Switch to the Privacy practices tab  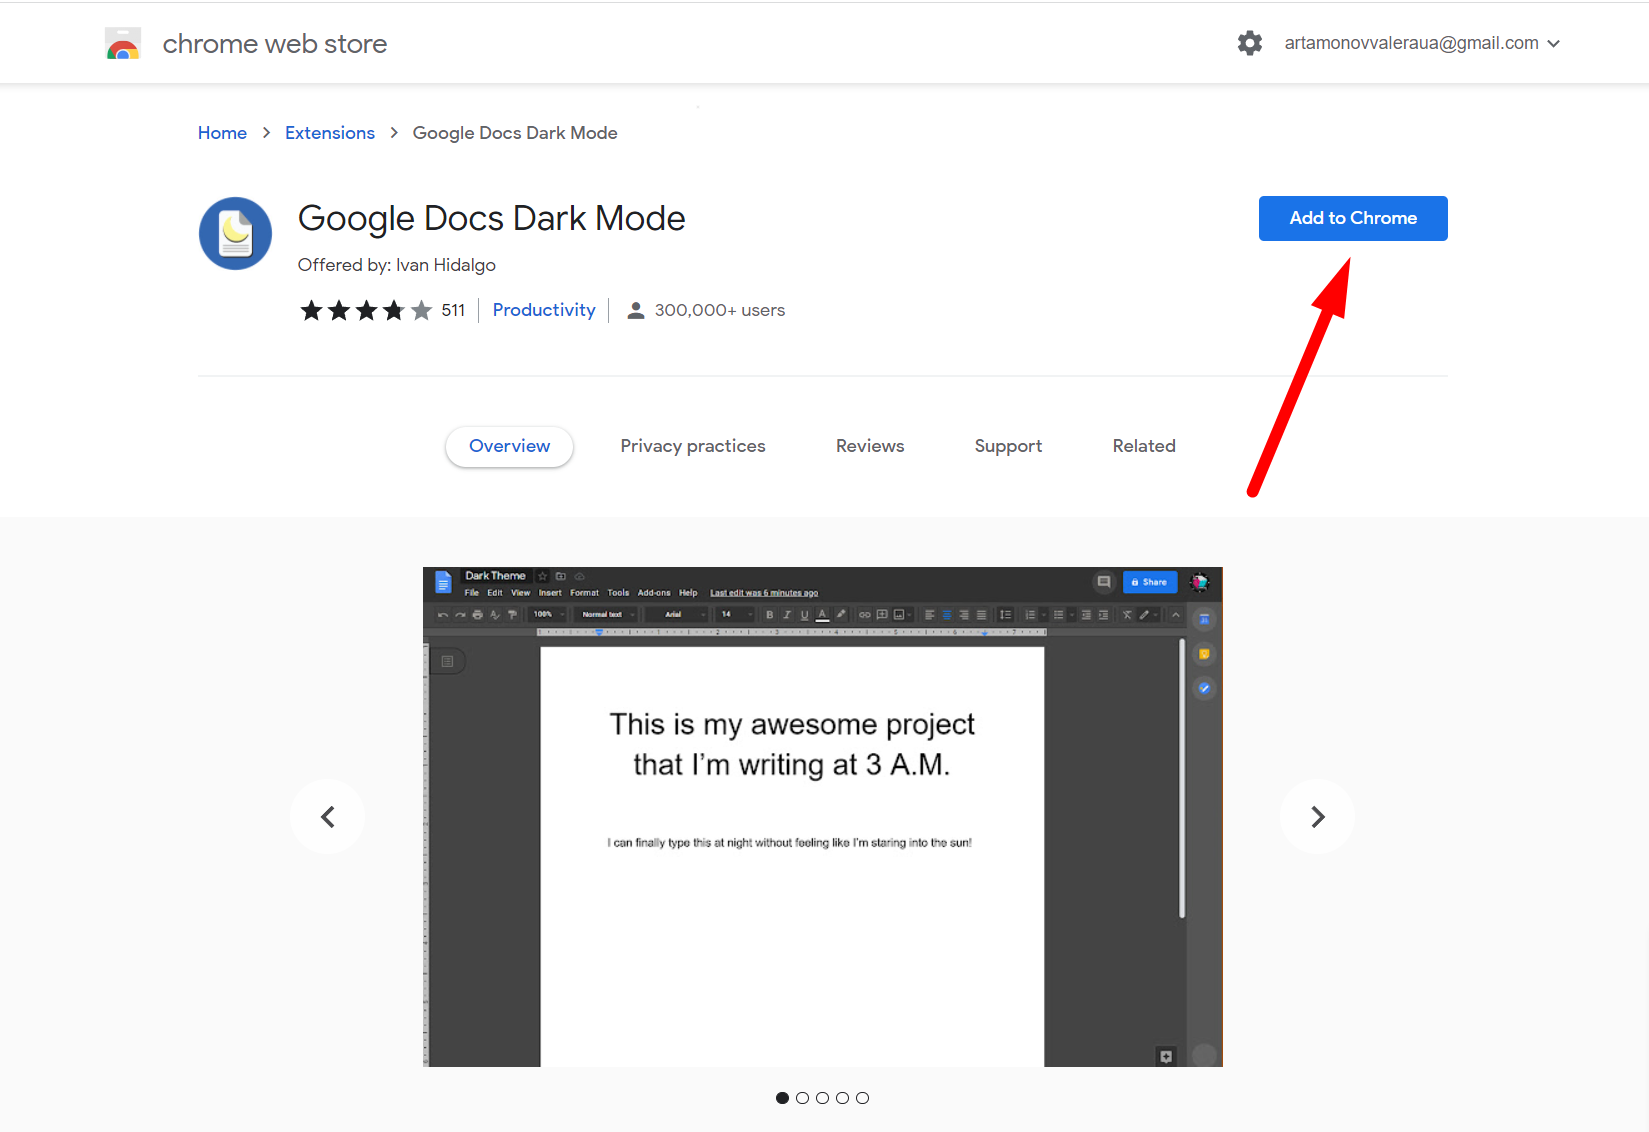(692, 446)
